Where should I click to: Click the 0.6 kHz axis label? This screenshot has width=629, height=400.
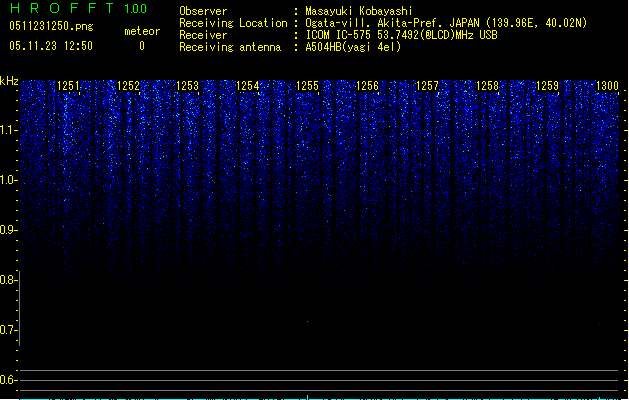9,380
